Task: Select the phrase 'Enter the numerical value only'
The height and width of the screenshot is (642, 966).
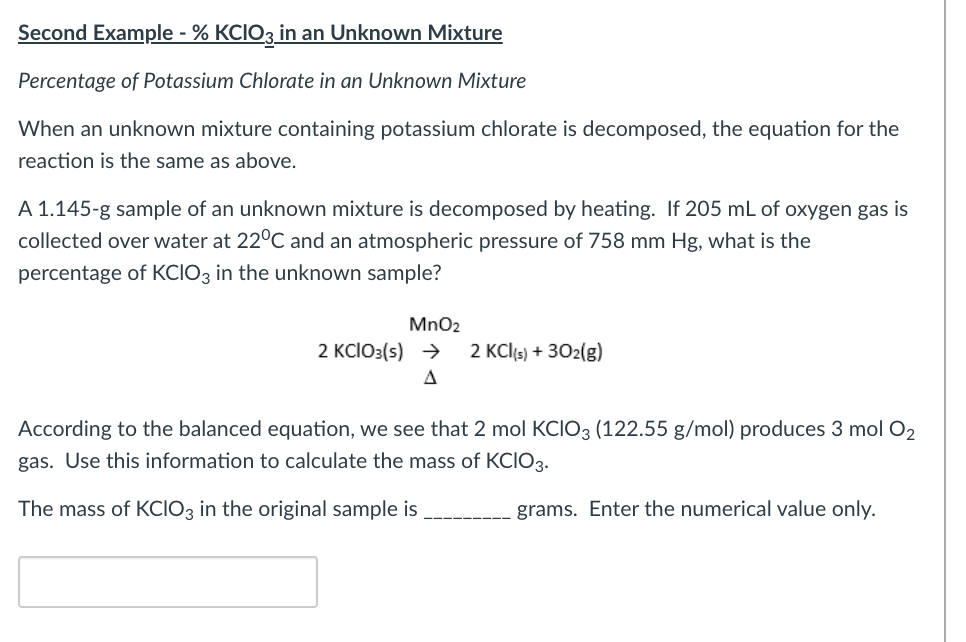Action: click(x=734, y=508)
